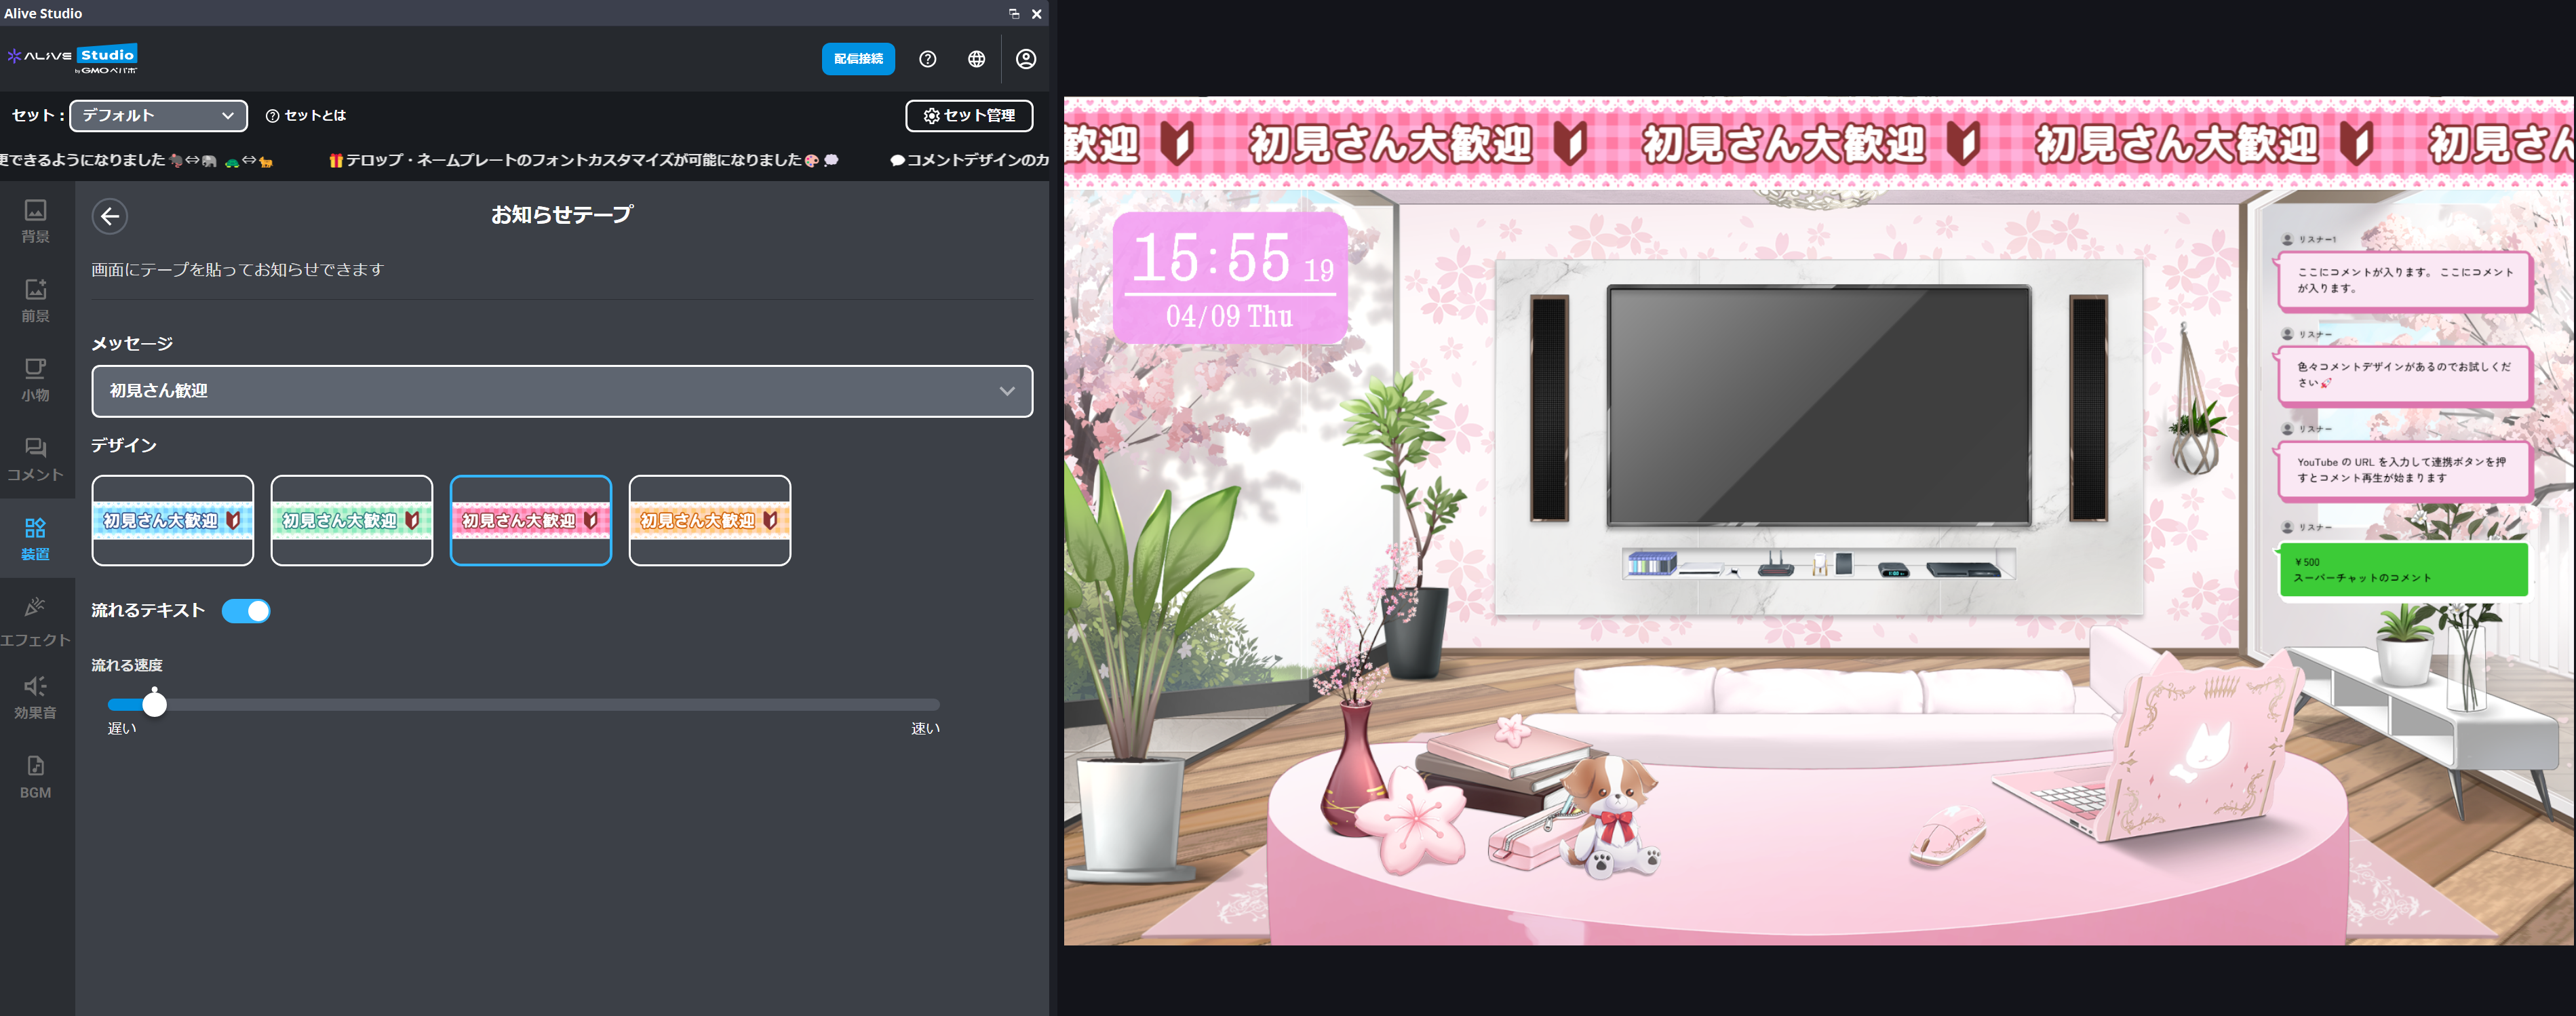Viewport: 2576px width, 1016px height.
Task: Click the 配信接続 button
Action: coord(858,59)
